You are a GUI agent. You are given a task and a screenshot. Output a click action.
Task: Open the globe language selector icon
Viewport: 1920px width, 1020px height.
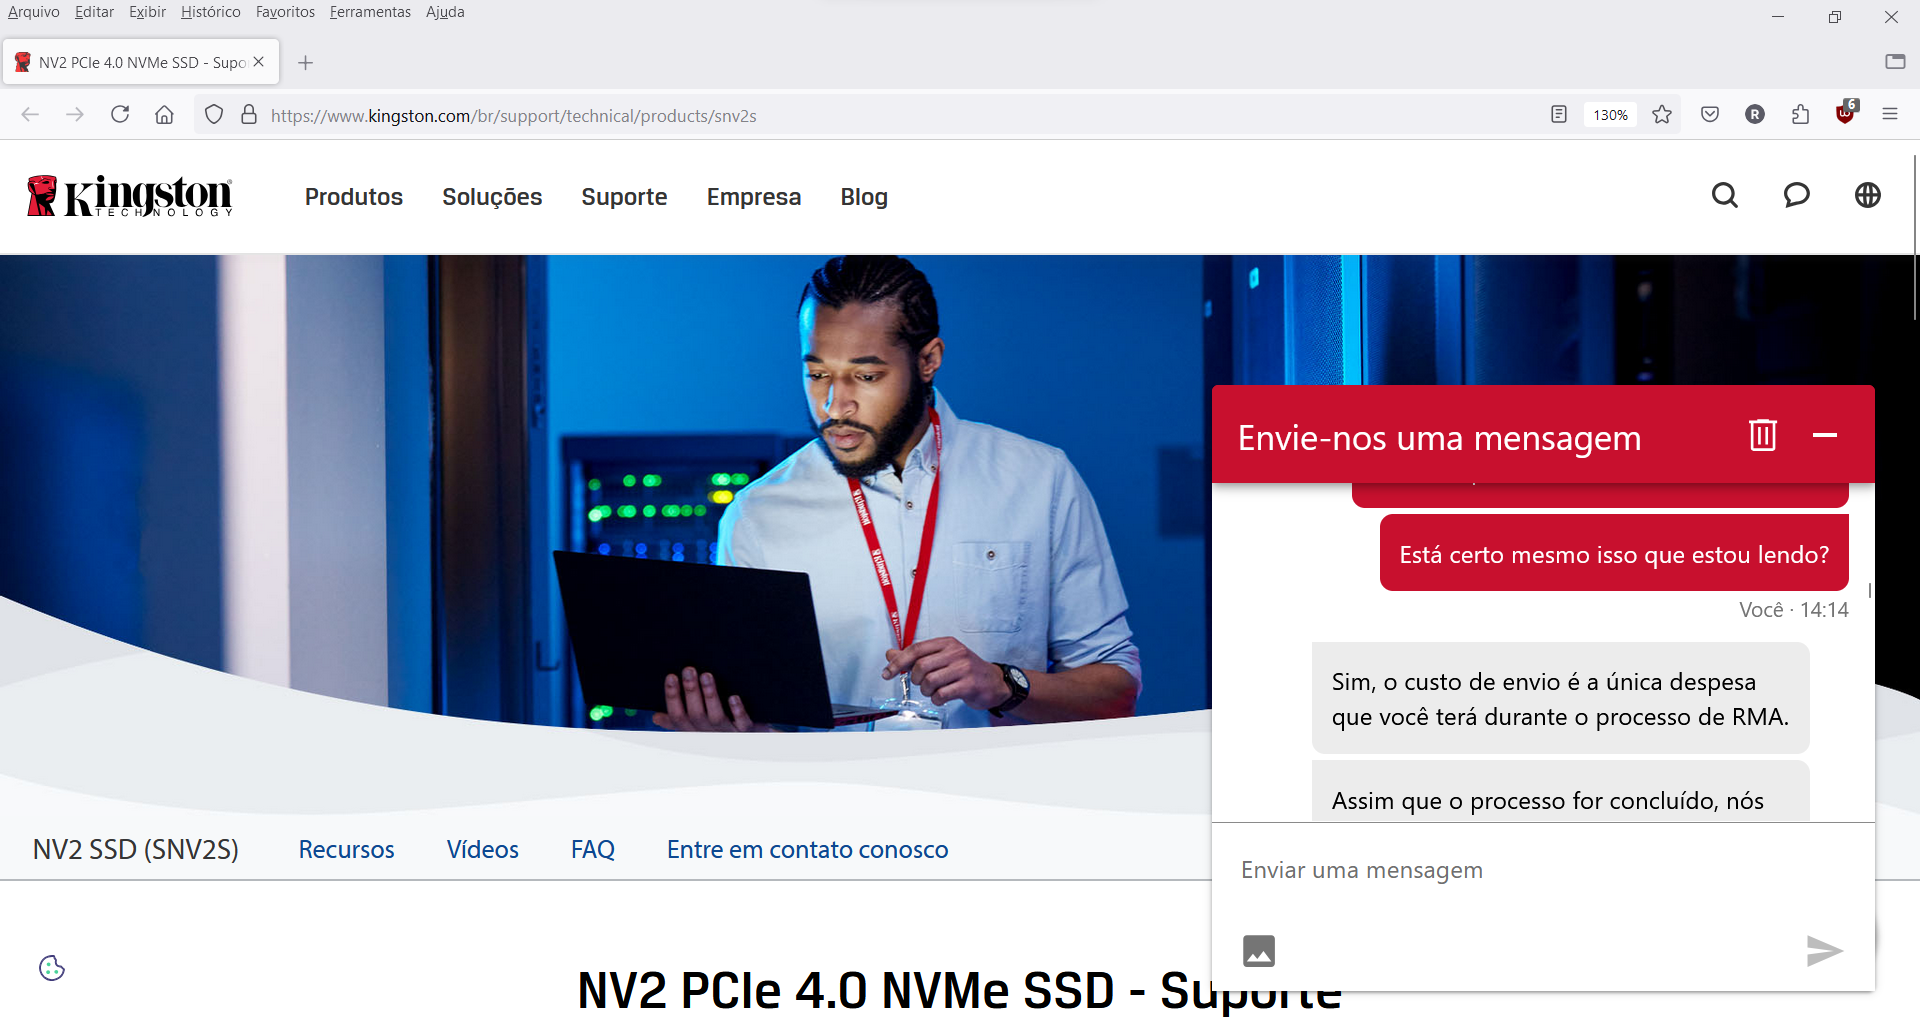[x=1868, y=195]
